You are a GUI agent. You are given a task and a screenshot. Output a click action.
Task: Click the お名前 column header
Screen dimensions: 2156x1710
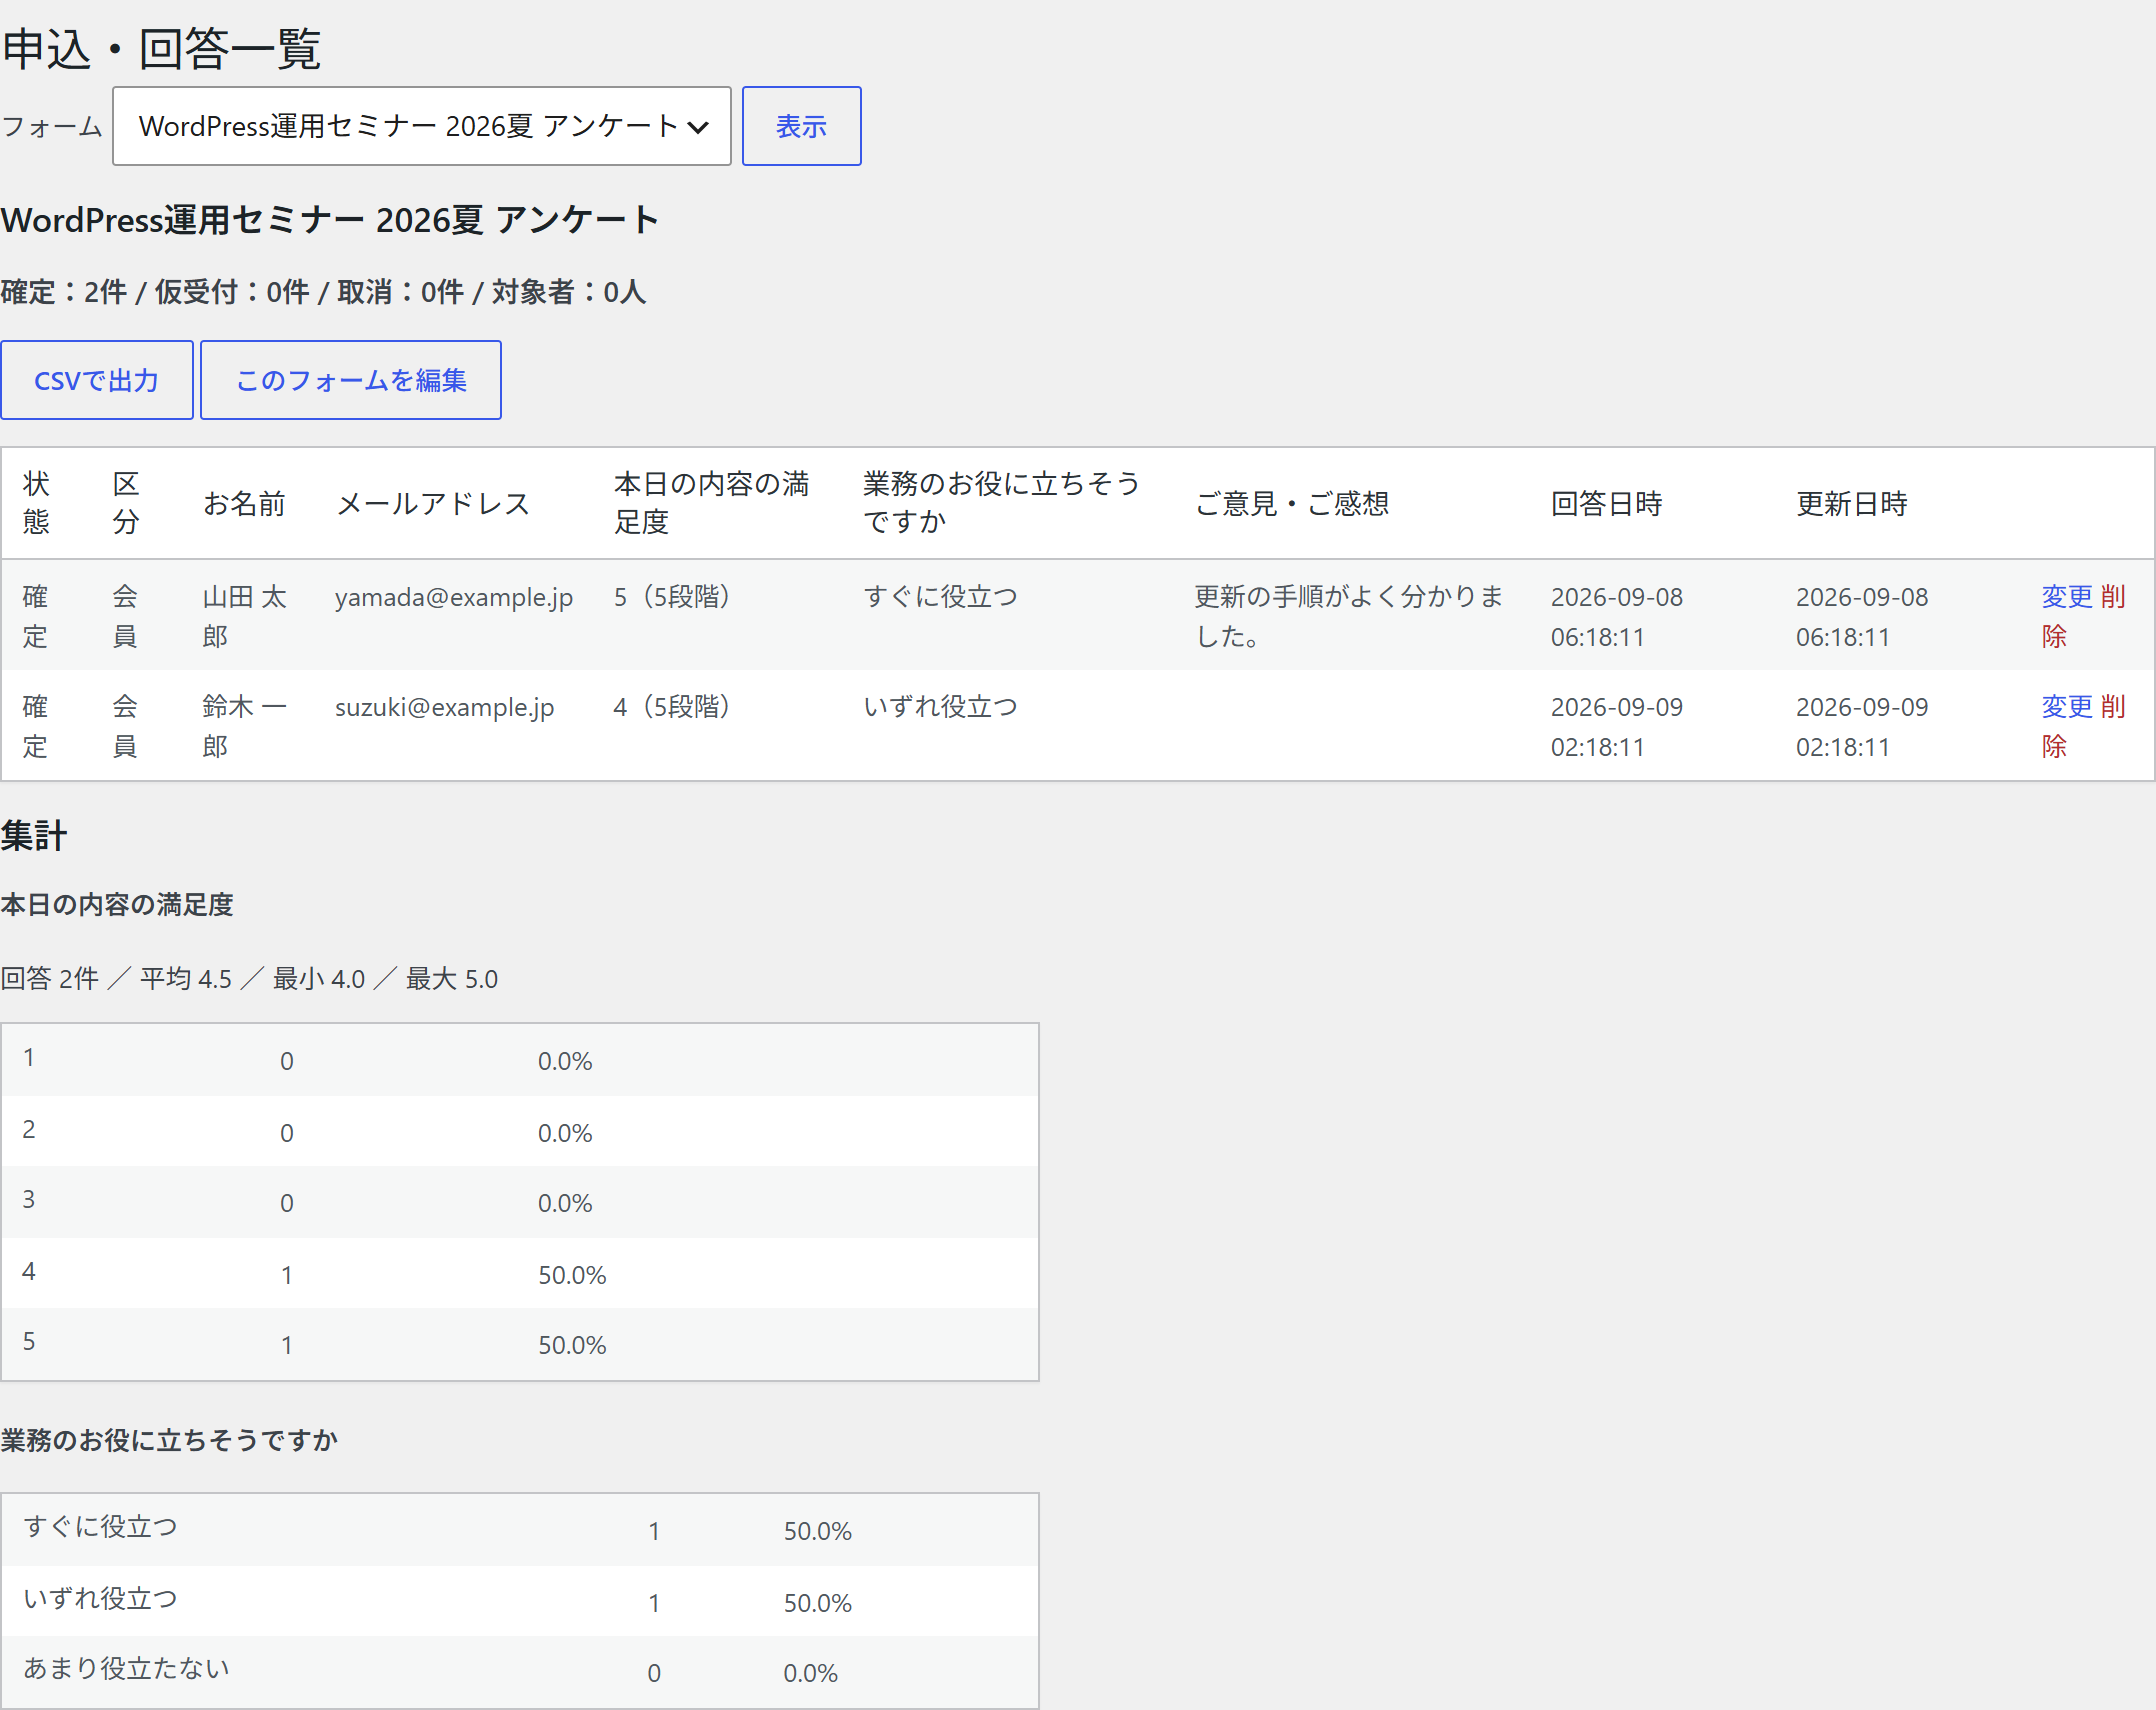244,503
